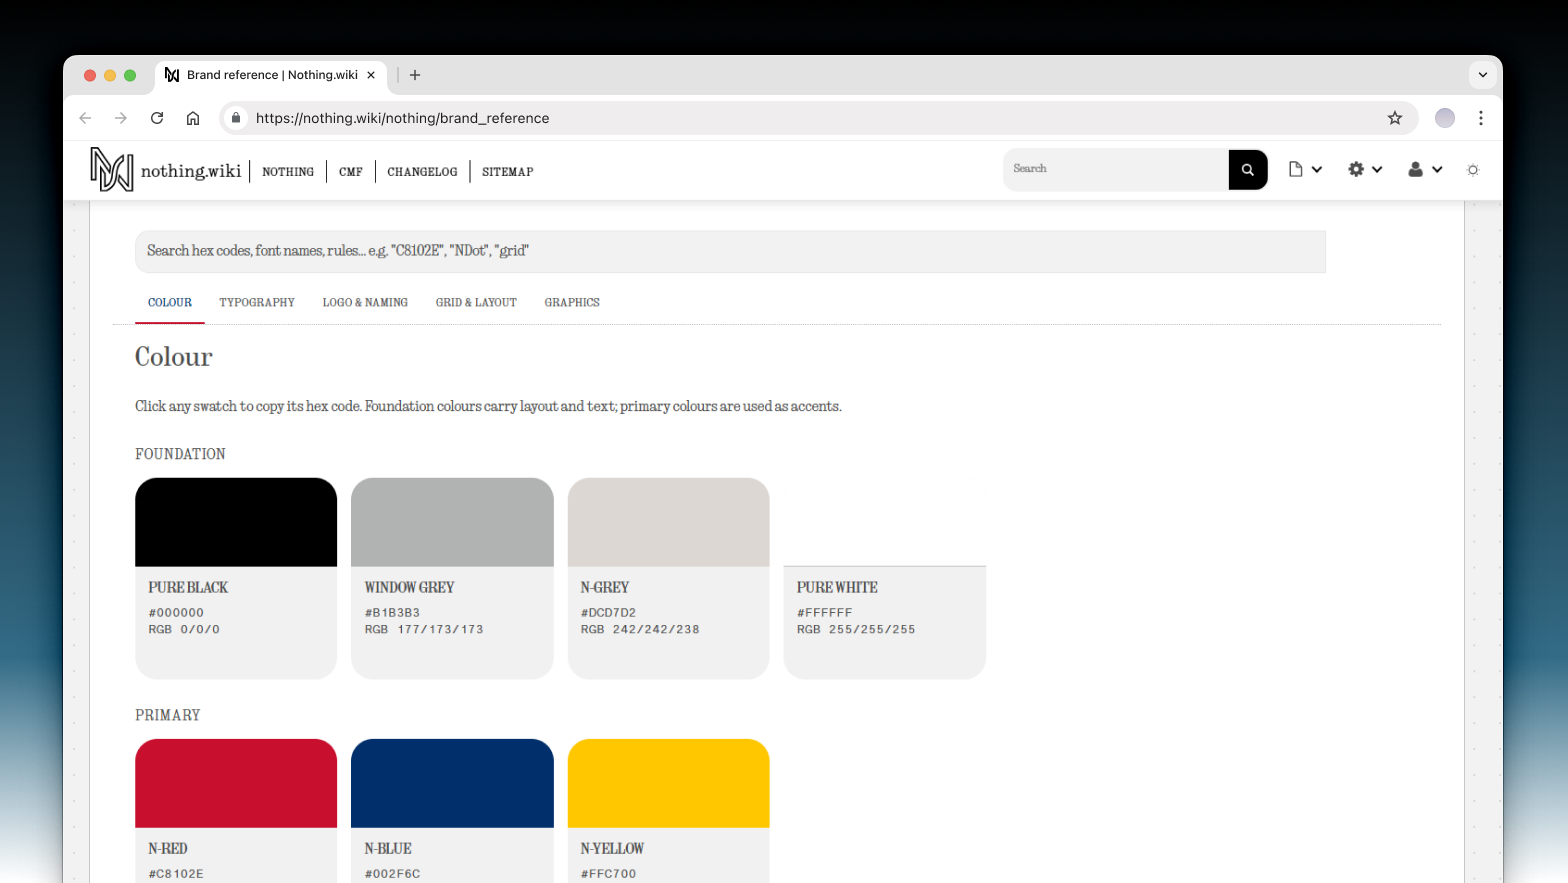Click the PRIMARY section label

tap(168, 715)
